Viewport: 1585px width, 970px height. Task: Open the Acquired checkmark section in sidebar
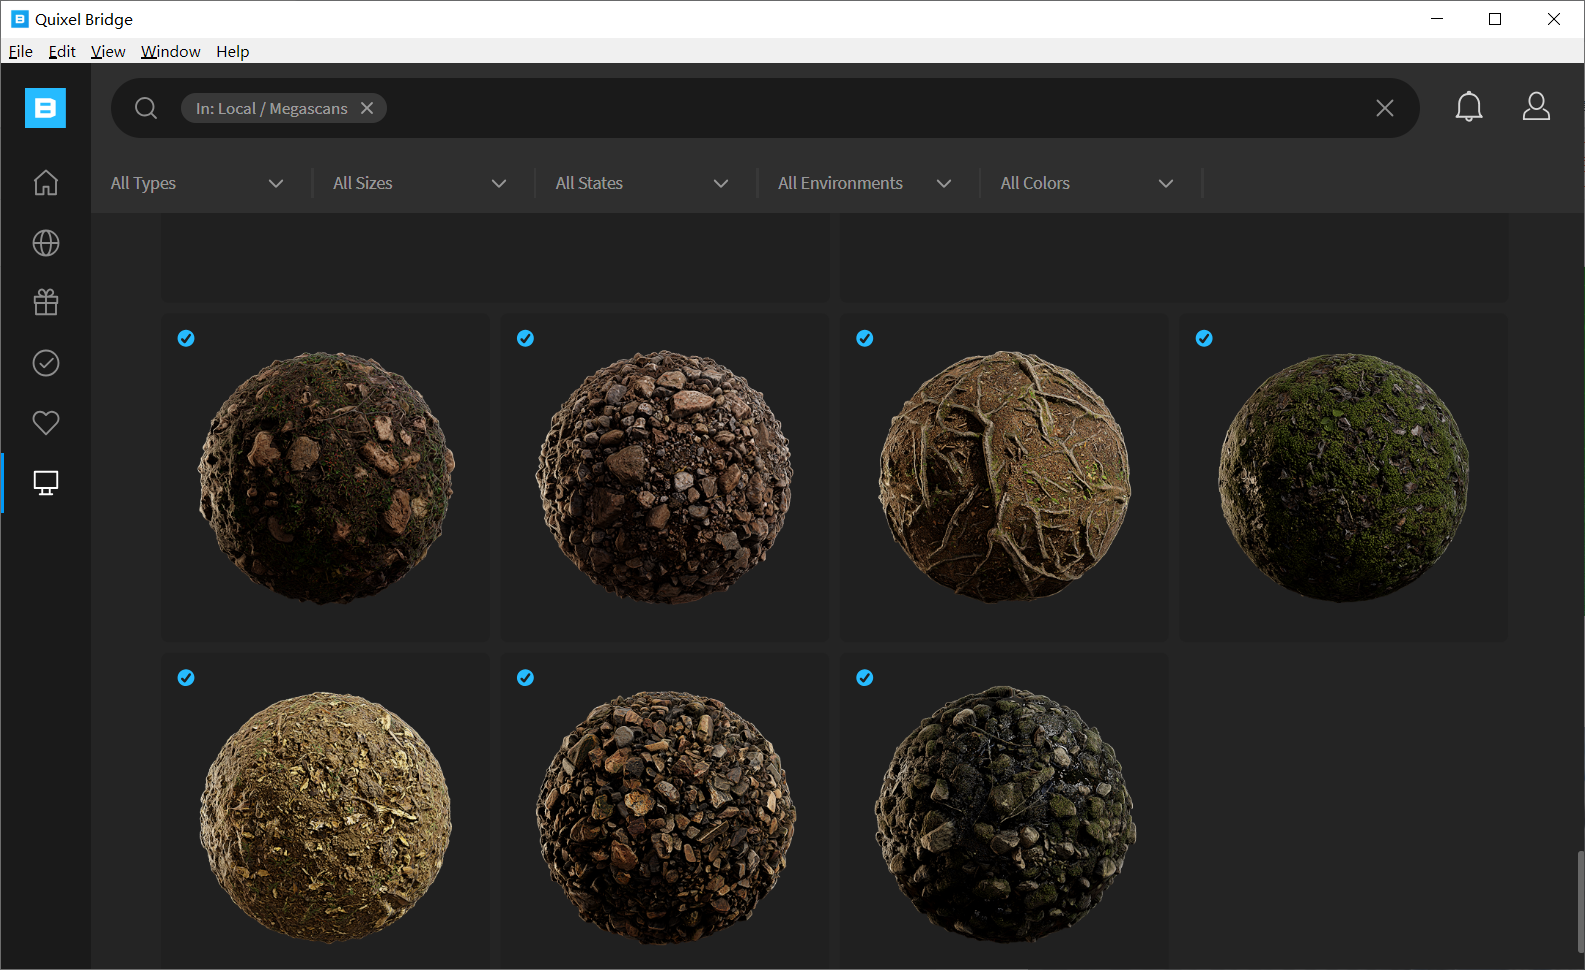coord(46,363)
